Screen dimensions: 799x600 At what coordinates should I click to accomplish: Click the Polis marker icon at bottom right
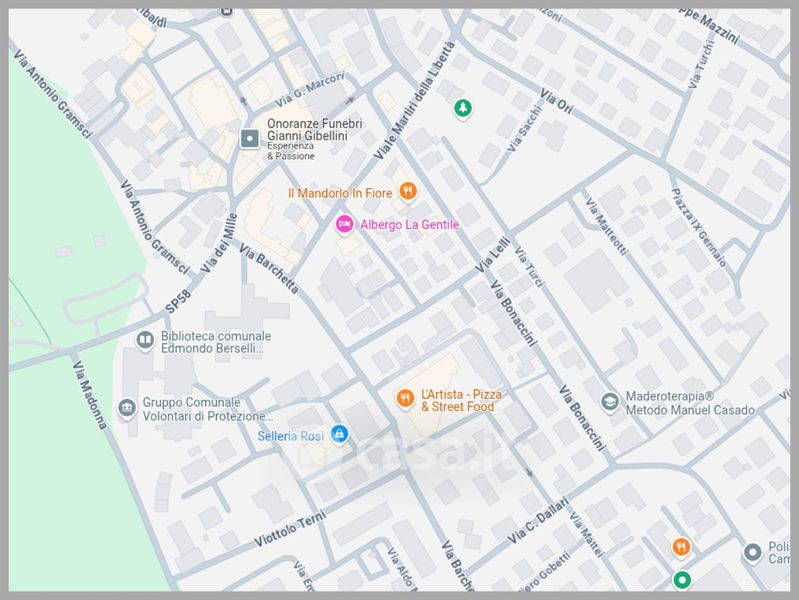pos(752,552)
